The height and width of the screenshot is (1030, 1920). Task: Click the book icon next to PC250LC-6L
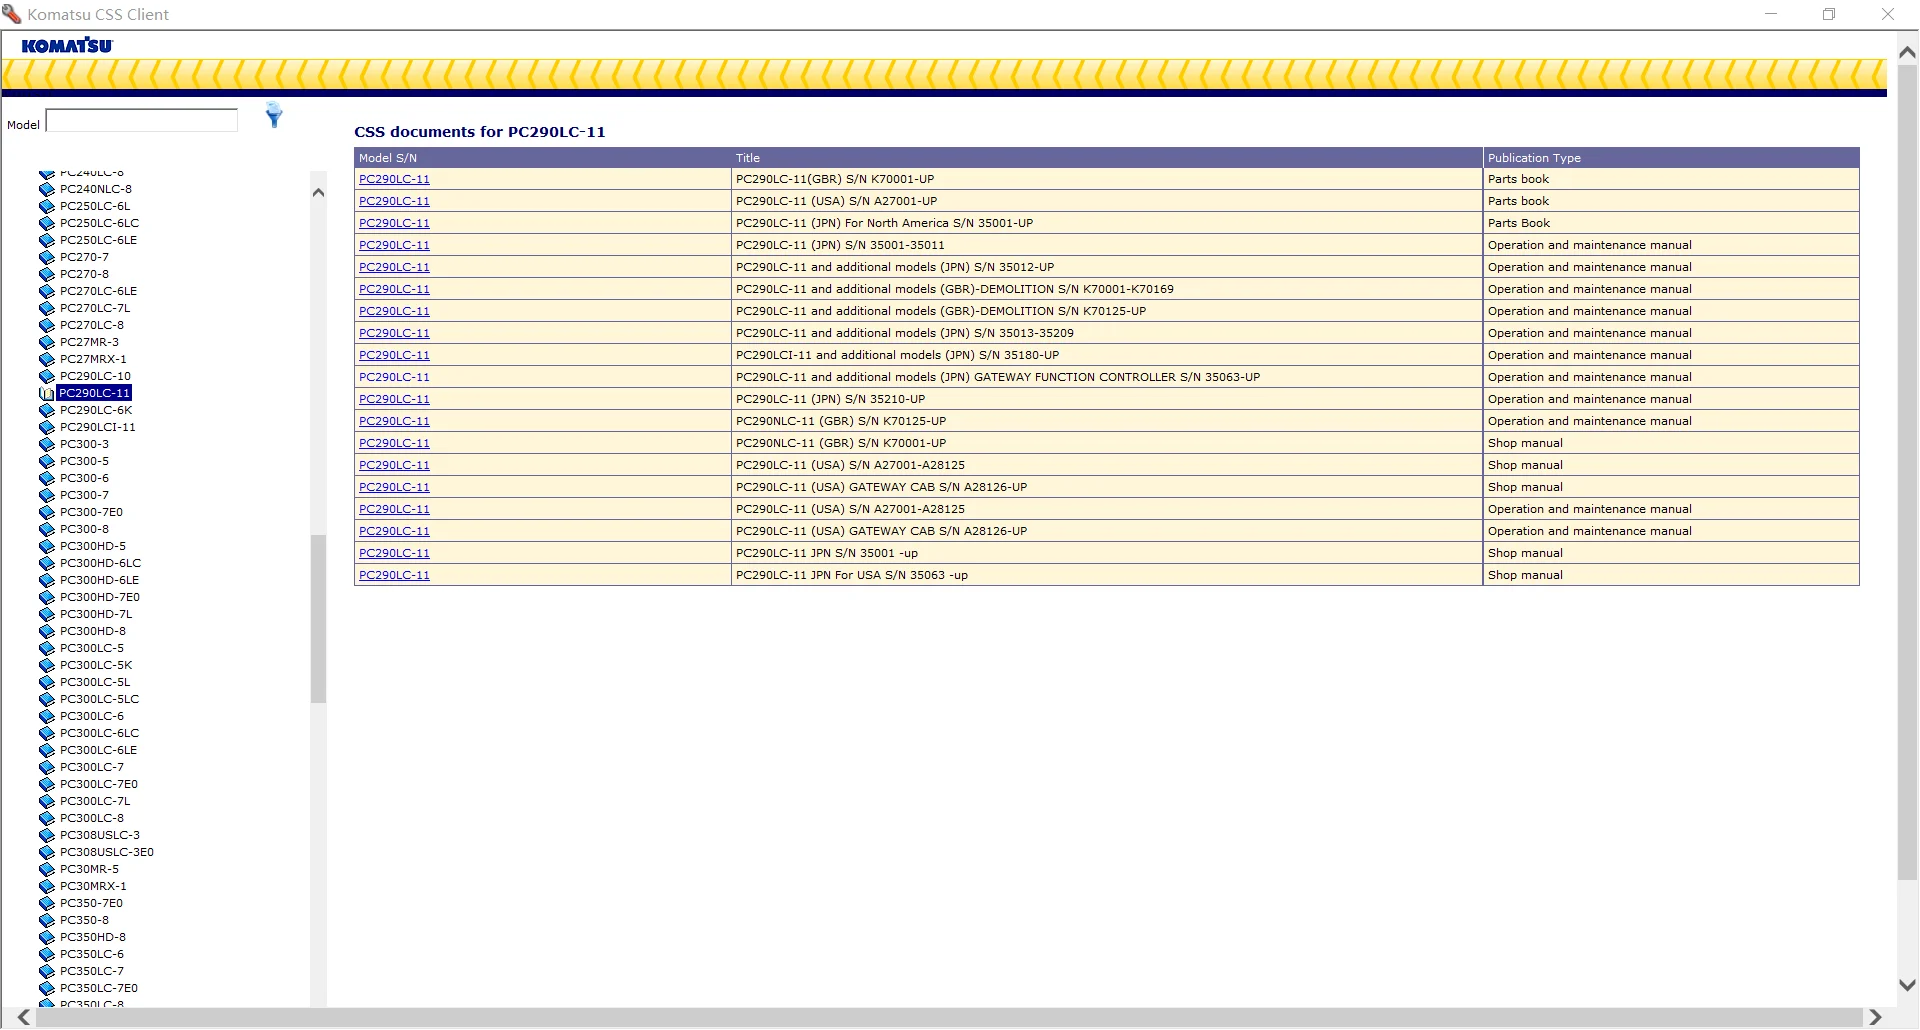pyautogui.click(x=46, y=206)
